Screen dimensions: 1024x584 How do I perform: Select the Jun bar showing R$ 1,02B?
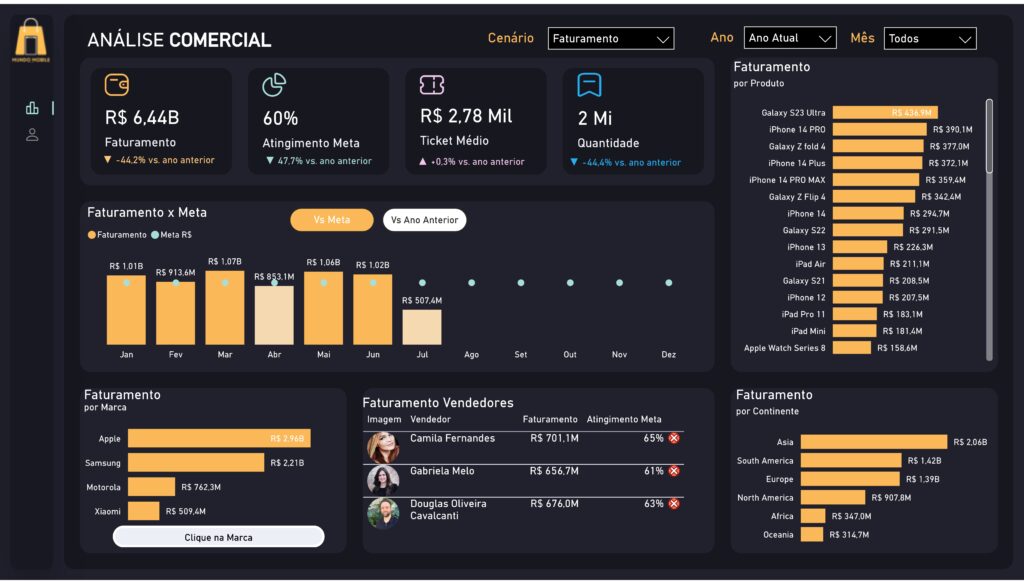[x=373, y=310]
